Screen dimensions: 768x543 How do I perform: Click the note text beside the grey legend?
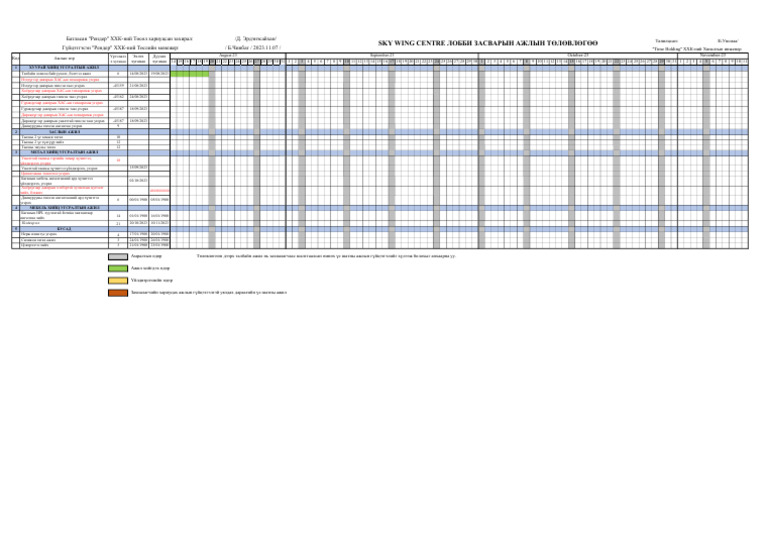click(326, 256)
